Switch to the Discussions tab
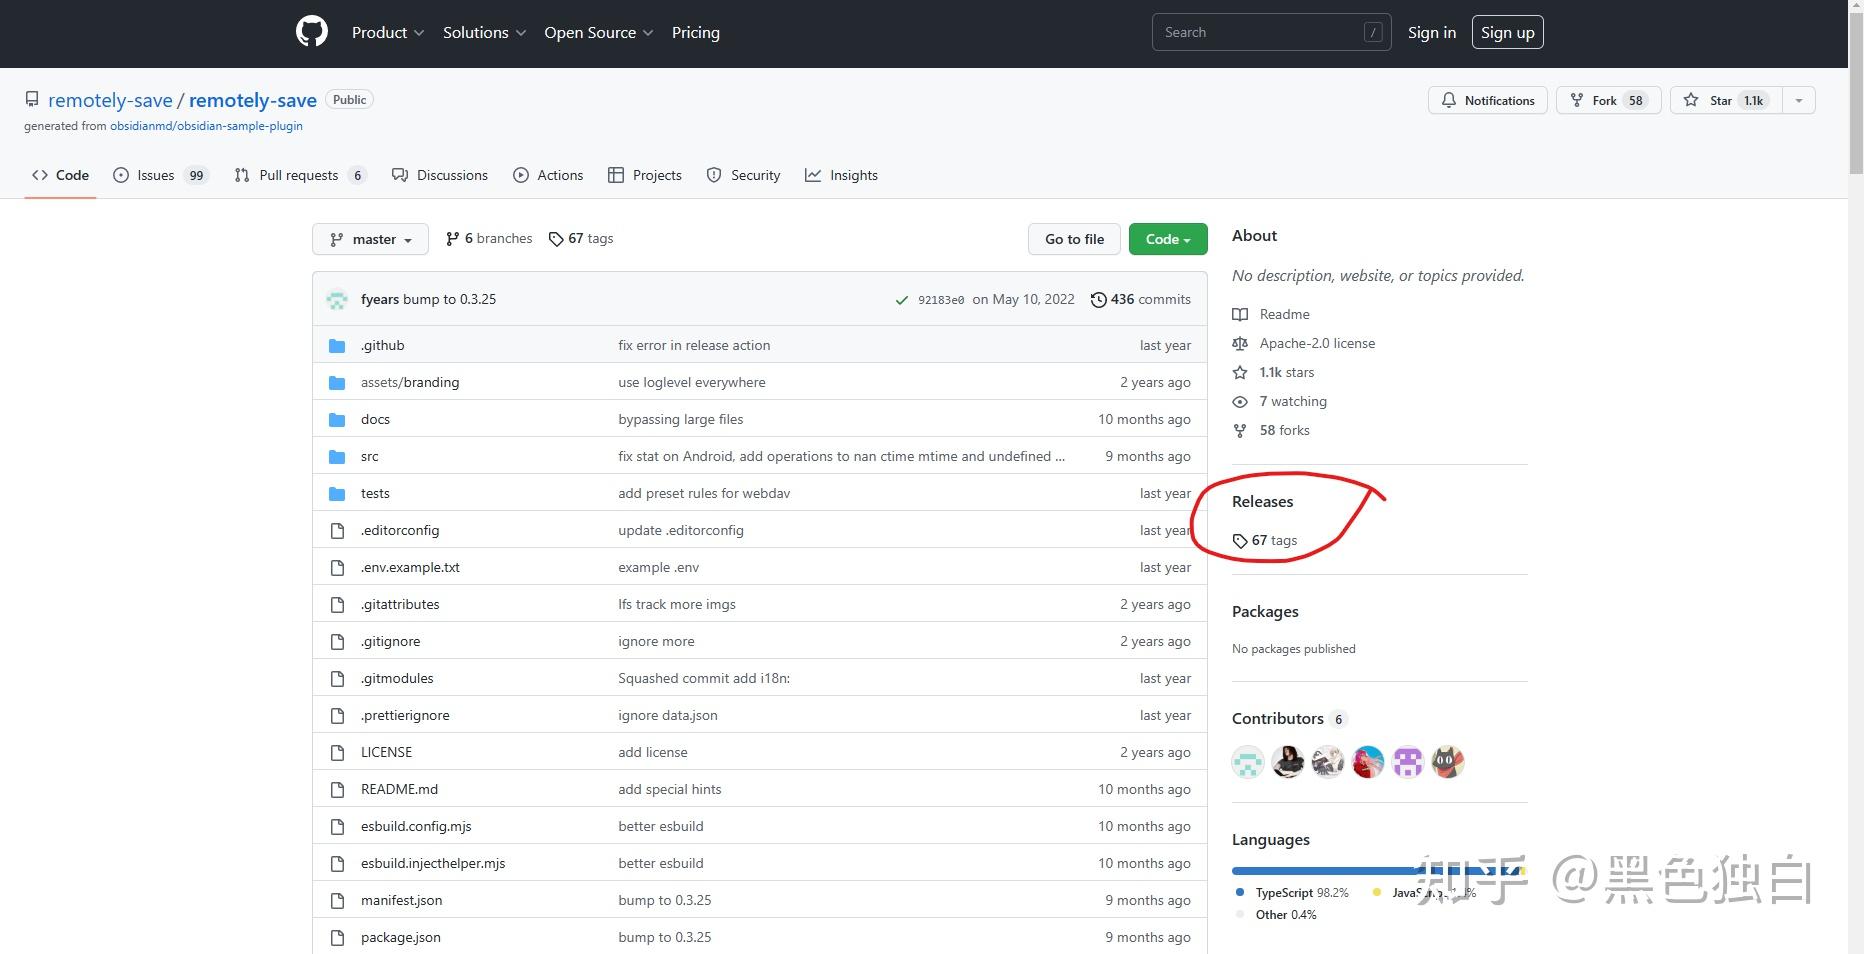Screen dimensions: 1864x954 [440, 175]
